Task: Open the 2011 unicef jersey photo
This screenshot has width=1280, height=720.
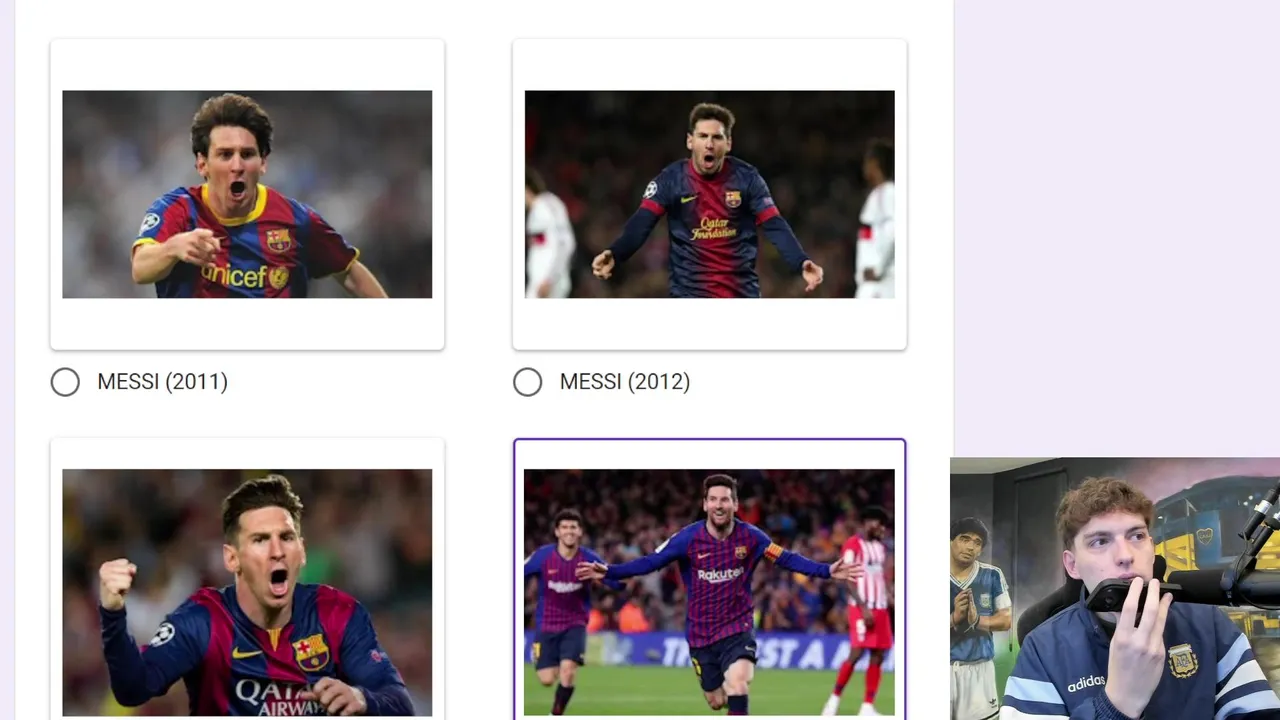Action: click(247, 194)
